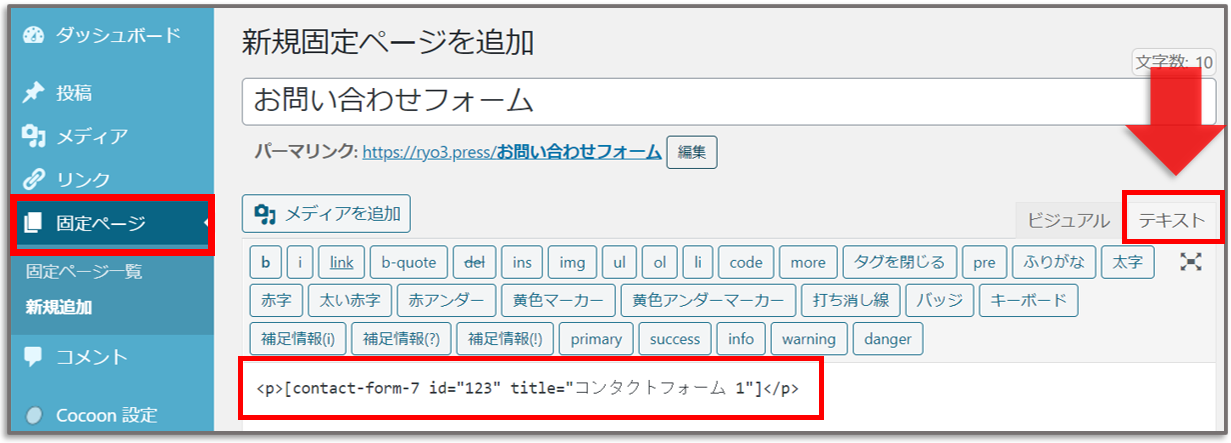
Task: Click the 黄色マーカー button
Action: (558, 300)
